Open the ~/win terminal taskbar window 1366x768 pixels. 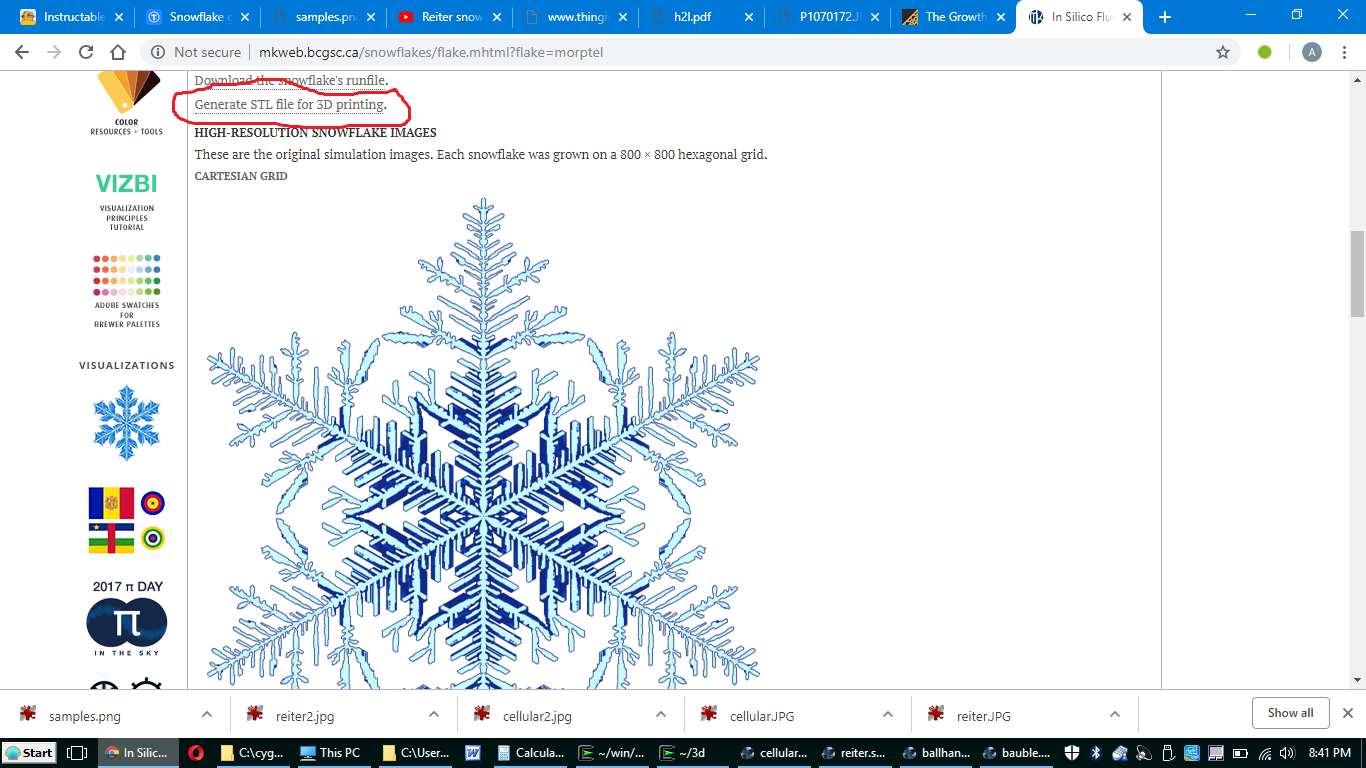[x=612, y=753]
